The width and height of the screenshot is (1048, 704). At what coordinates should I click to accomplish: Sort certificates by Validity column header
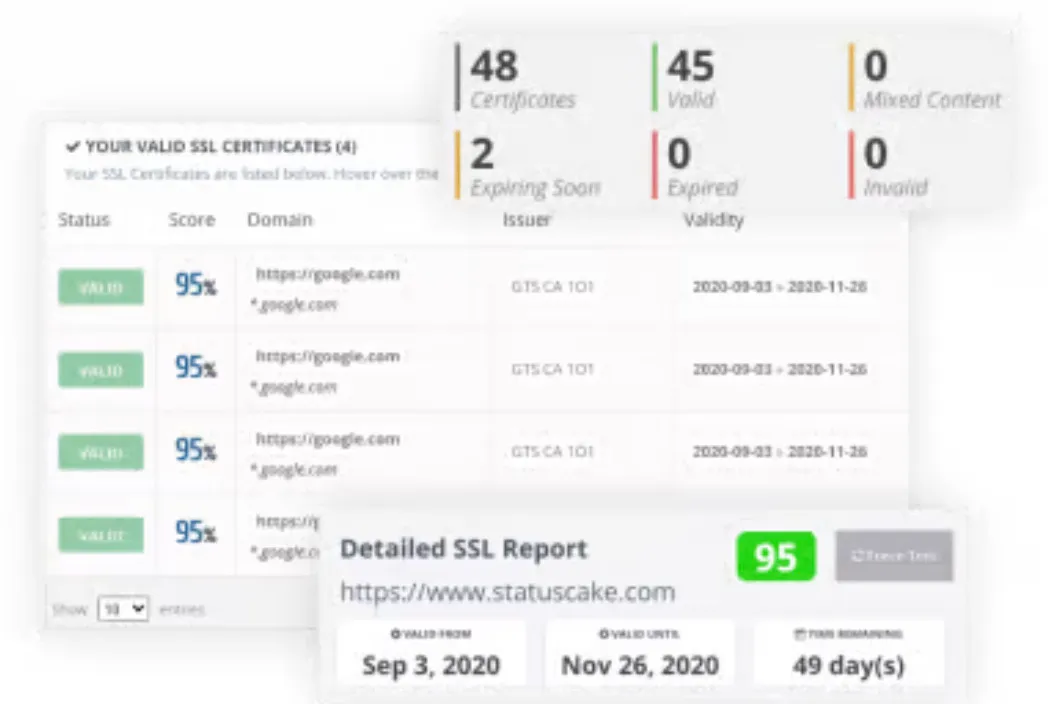point(712,220)
